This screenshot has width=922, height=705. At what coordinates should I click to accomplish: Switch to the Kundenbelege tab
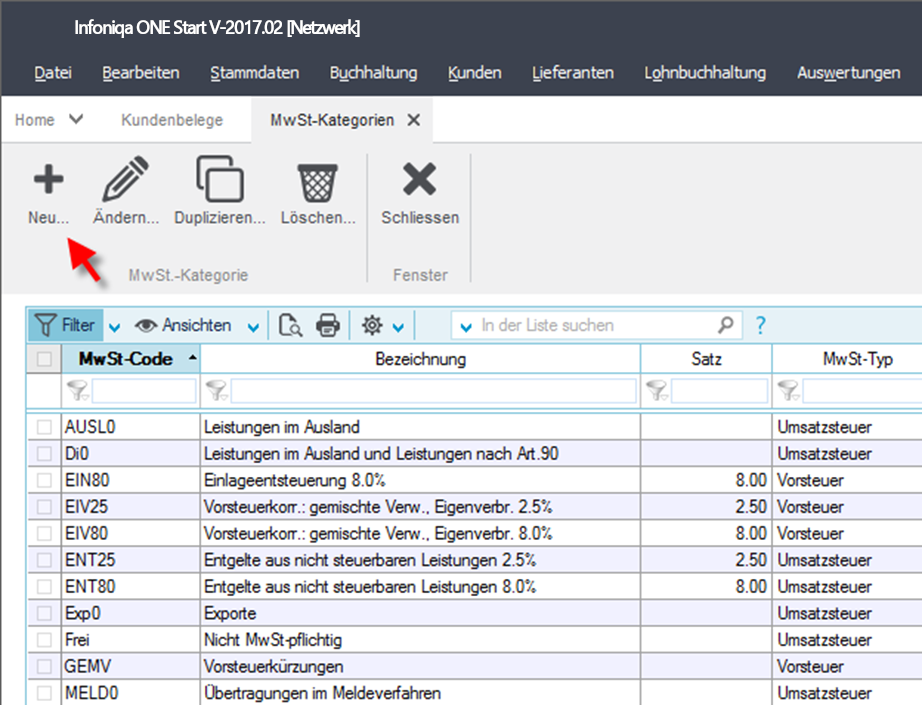(172, 120)
